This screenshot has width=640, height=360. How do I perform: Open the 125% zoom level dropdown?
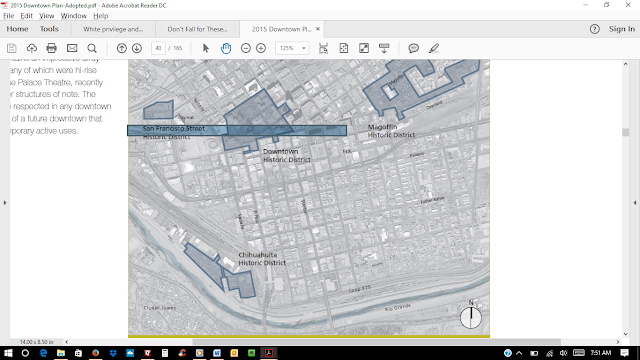point(292,48)
